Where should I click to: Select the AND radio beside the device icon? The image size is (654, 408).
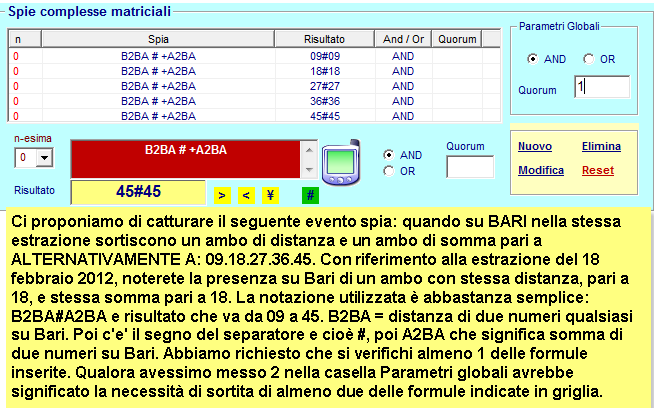388,155
